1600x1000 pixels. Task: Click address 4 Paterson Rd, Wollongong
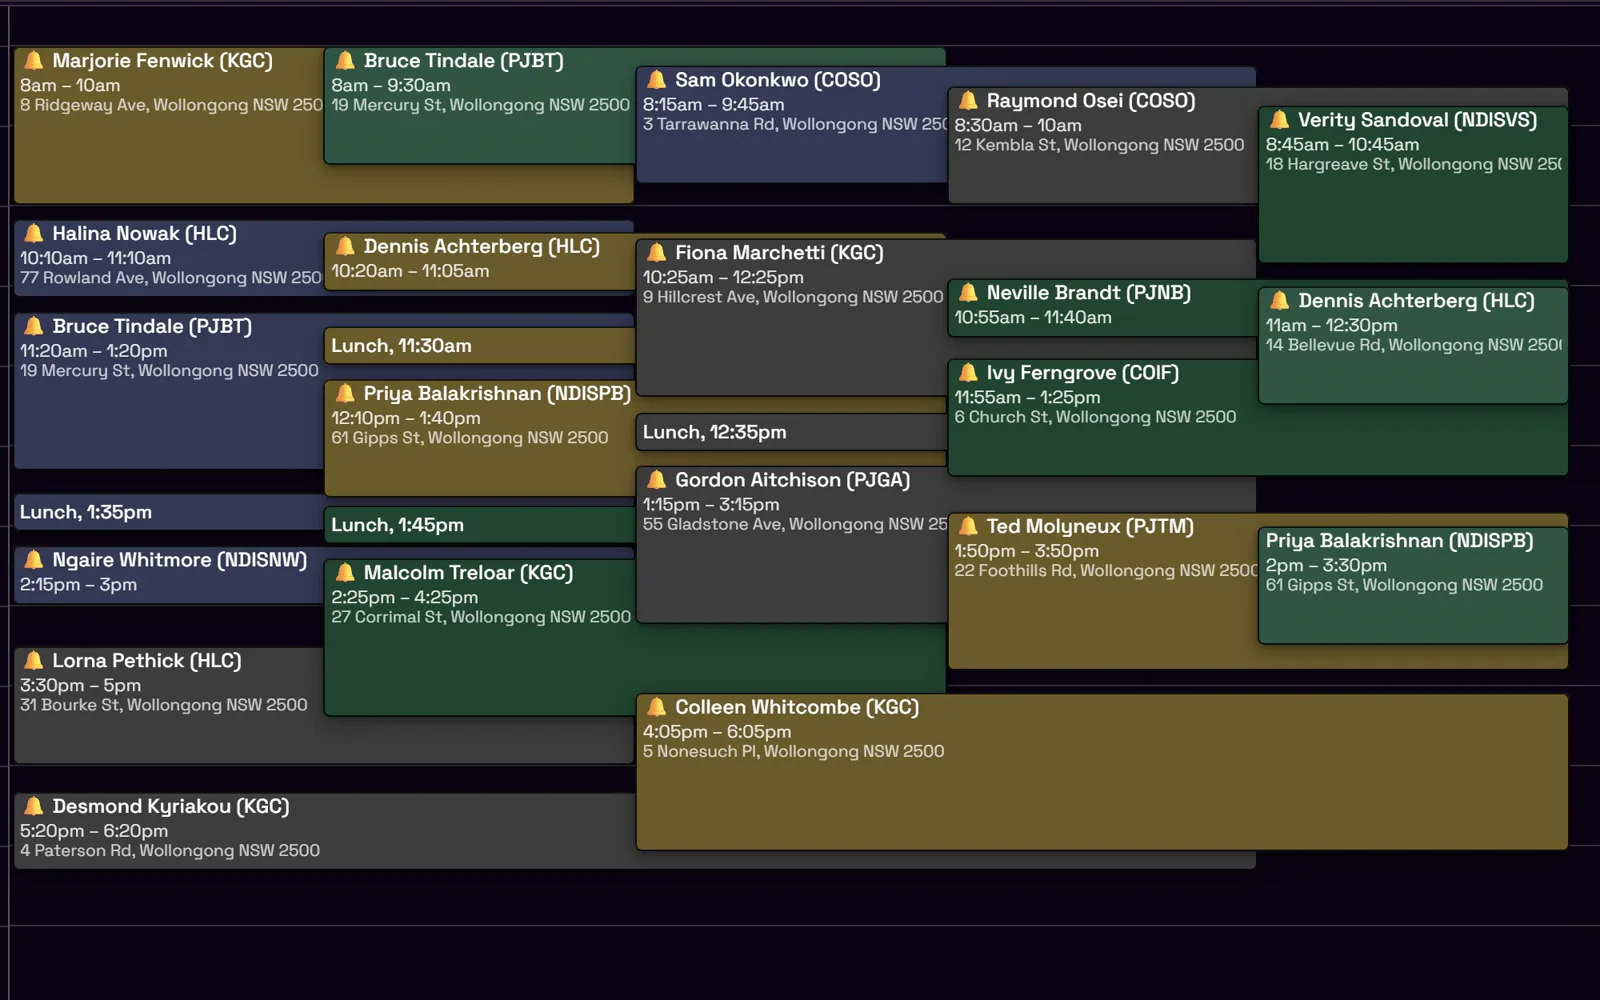170,851
